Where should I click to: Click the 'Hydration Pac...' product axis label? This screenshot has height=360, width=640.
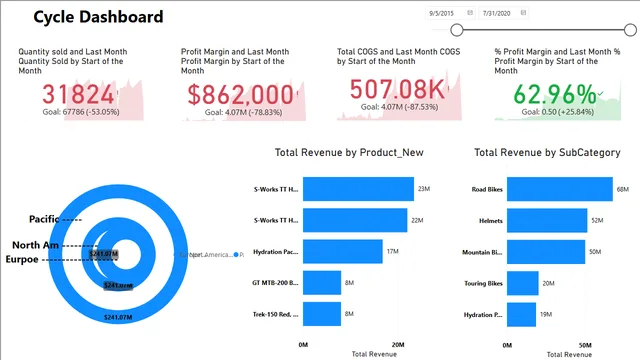click(276, 252)
